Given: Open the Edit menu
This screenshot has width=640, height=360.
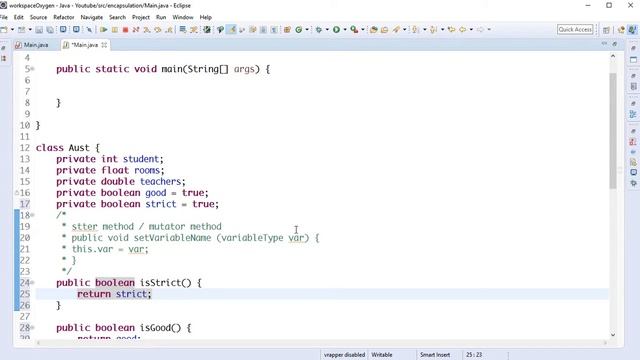Looking at the screenshot, I should [18, 17].
